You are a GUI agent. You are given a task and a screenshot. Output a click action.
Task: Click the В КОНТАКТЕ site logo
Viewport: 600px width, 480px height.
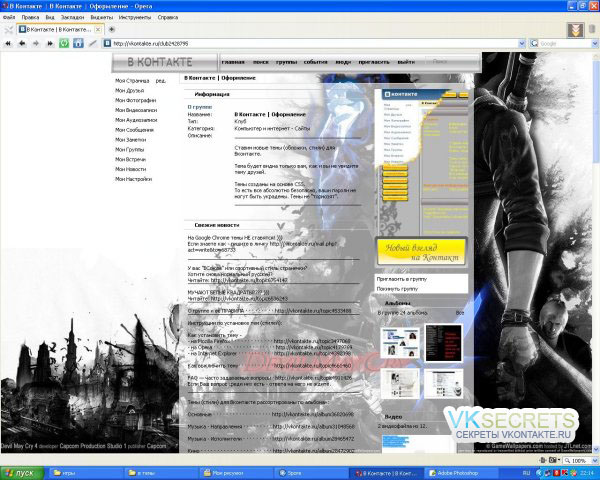click(x=160, y=62)
